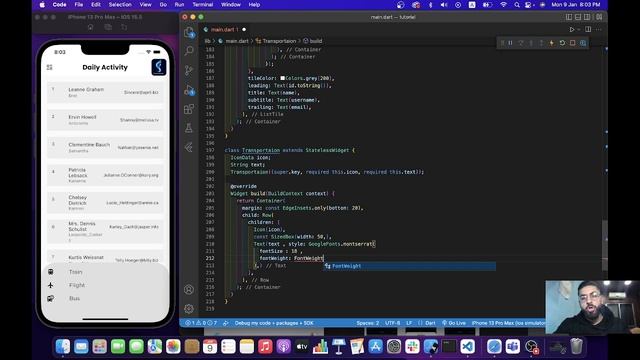The width and height of the screenshot is (640, 360).
Task: Open Slack from the Dock
Action: coord(412,347)
